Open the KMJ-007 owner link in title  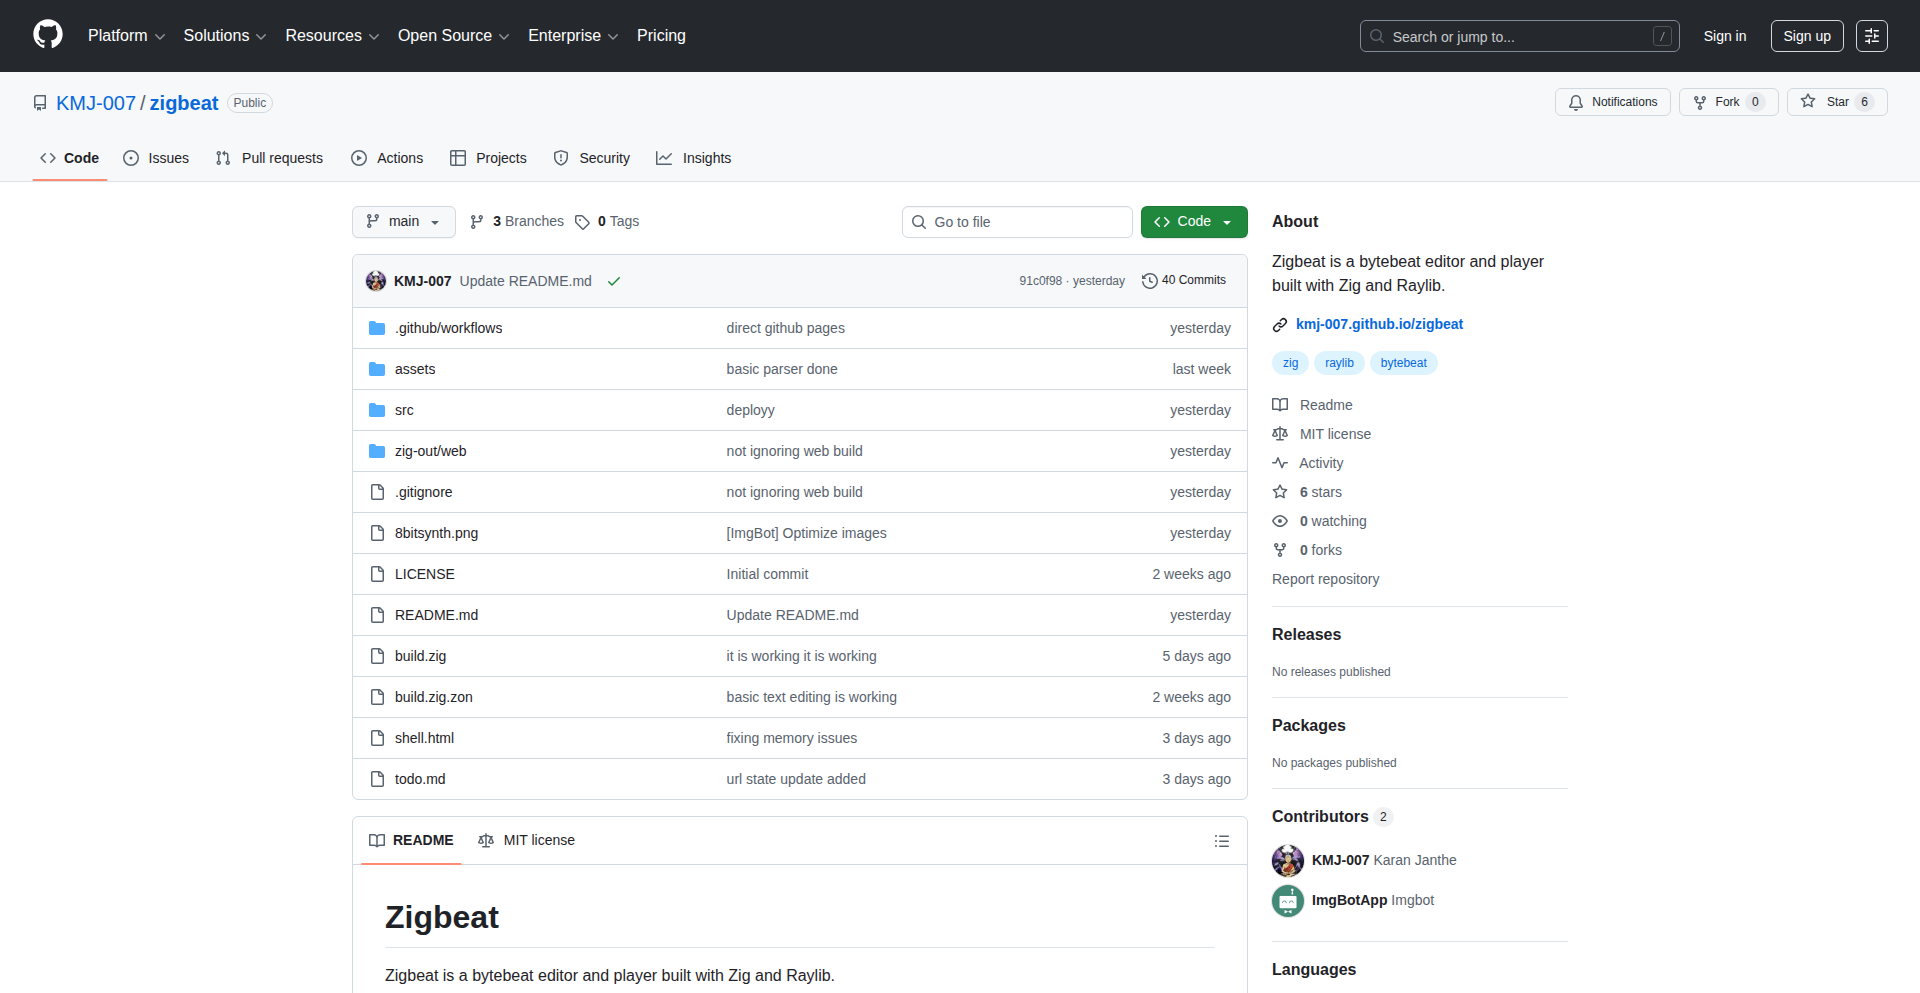point(96,103)
